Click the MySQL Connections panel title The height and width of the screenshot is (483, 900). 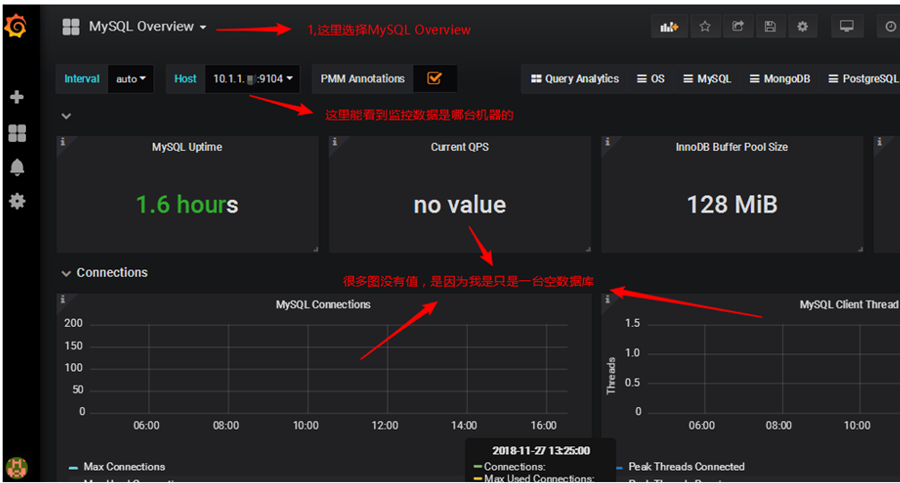323,304
